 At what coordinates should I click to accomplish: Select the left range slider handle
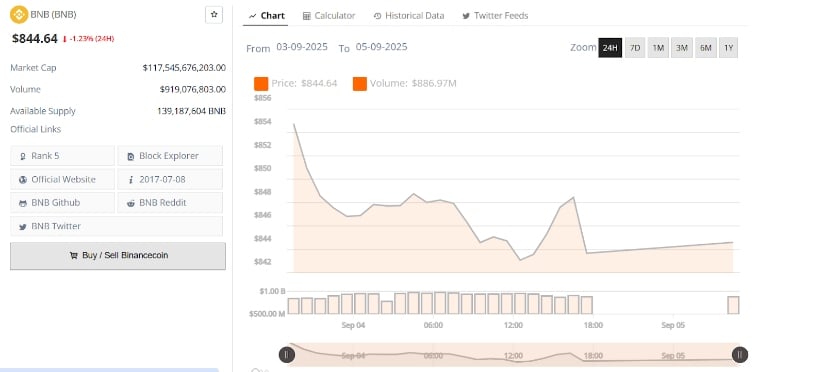coord(287,355)
